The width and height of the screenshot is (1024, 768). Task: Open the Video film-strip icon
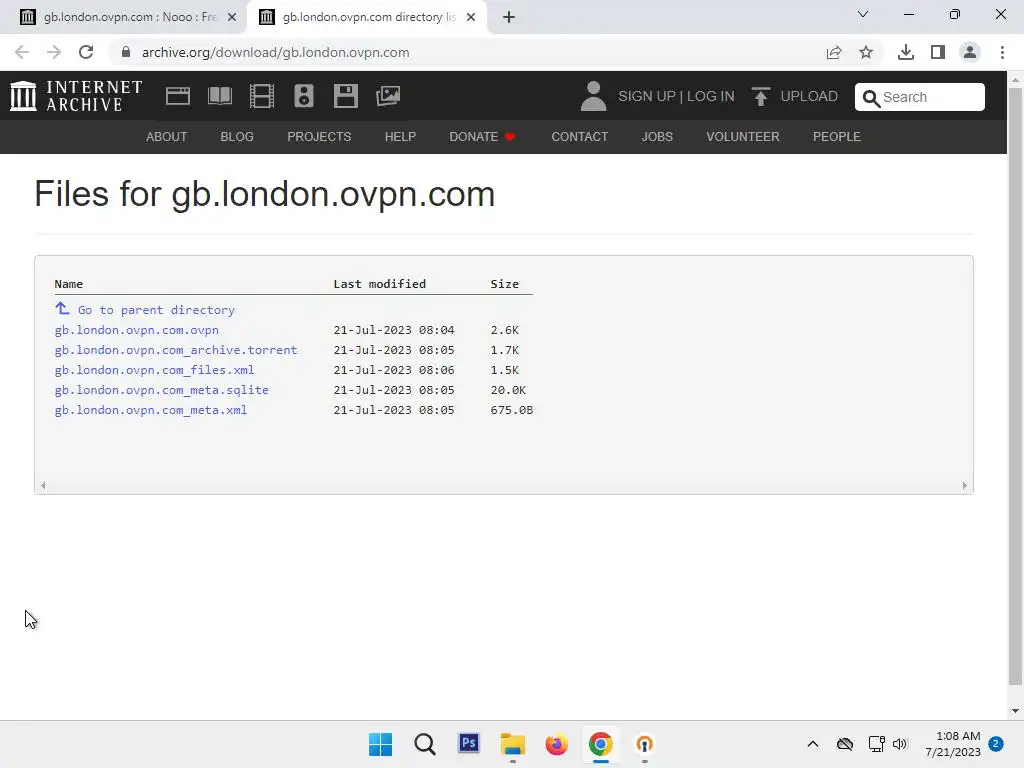point(262,96)
